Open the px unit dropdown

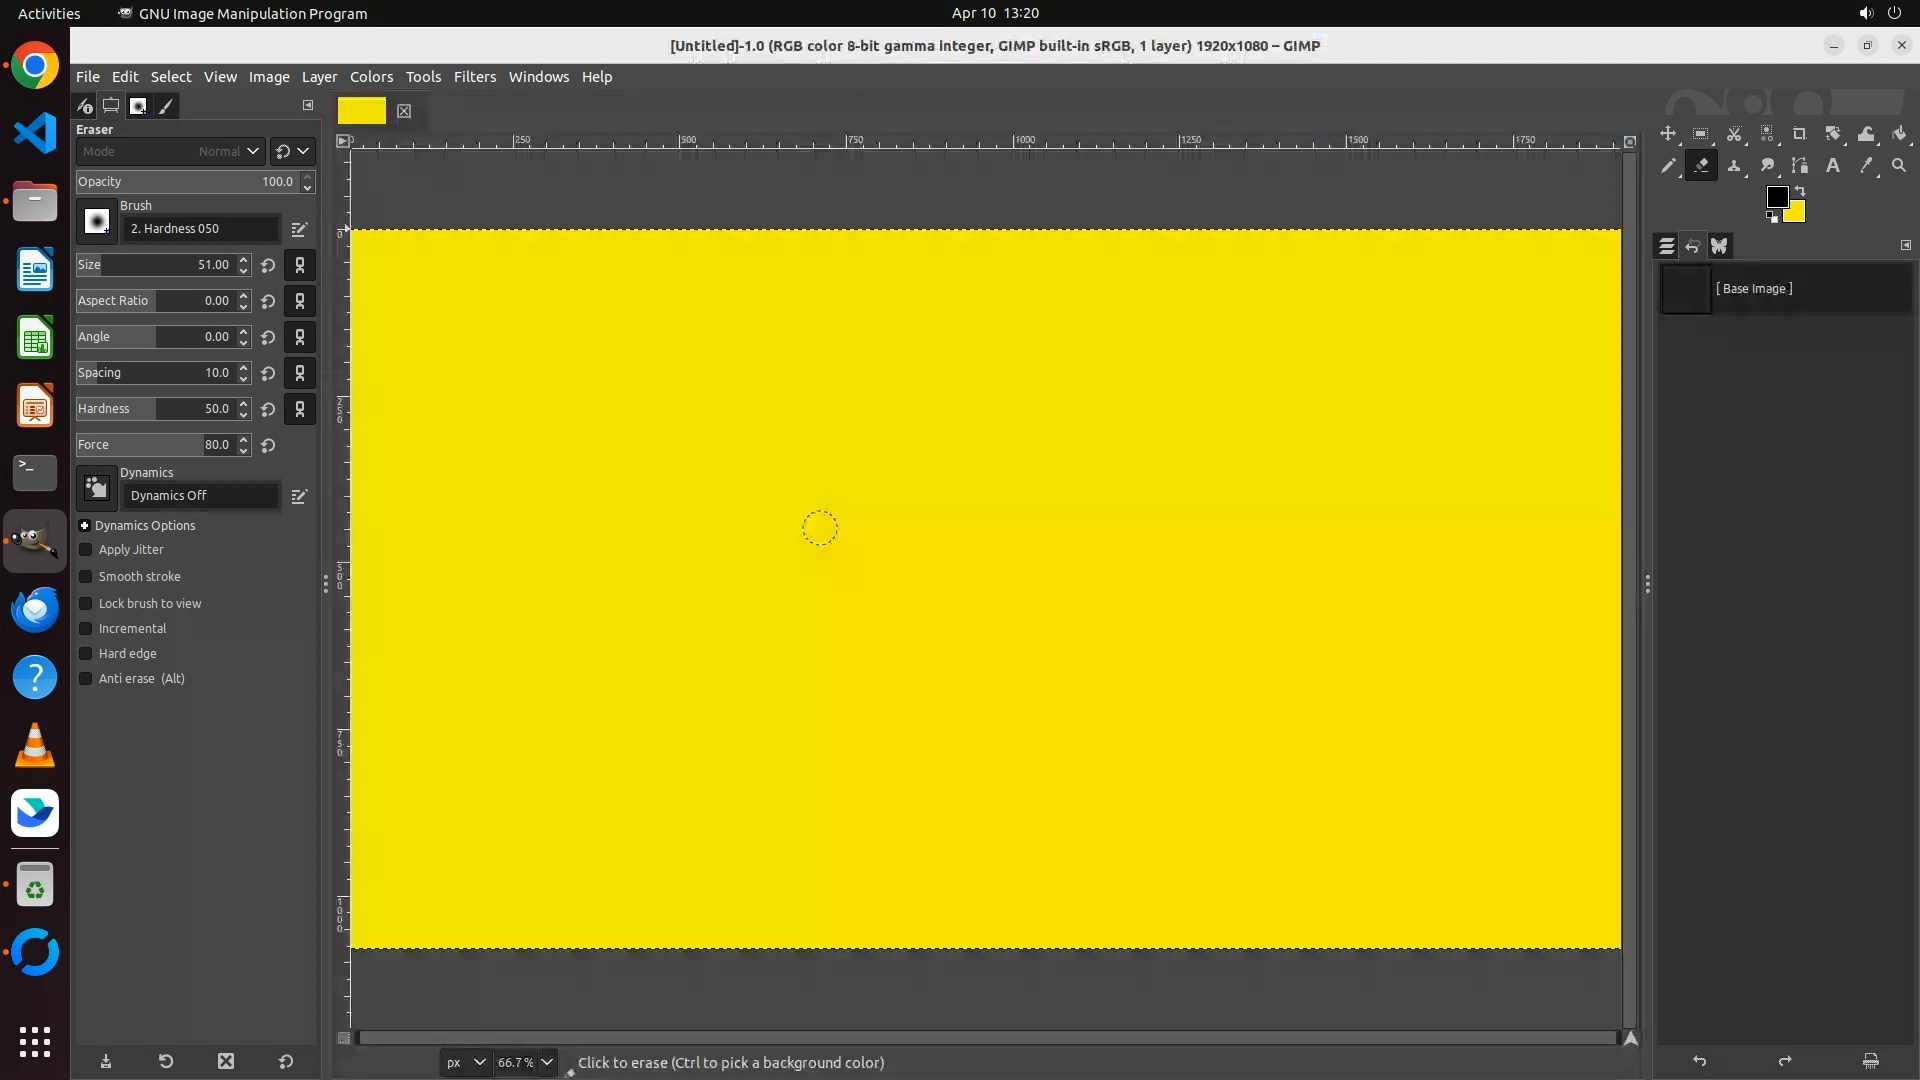click(479, 1062)
